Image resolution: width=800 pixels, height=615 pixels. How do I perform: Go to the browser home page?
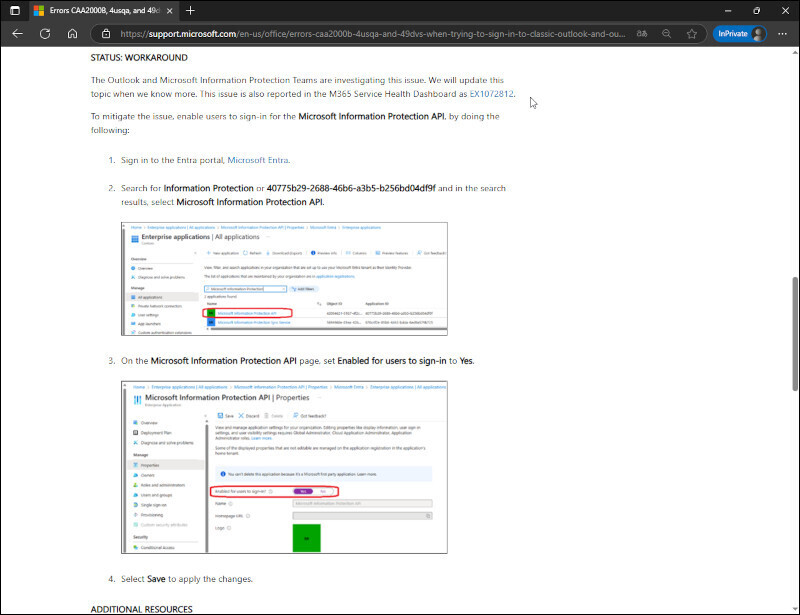click(72, 34)
